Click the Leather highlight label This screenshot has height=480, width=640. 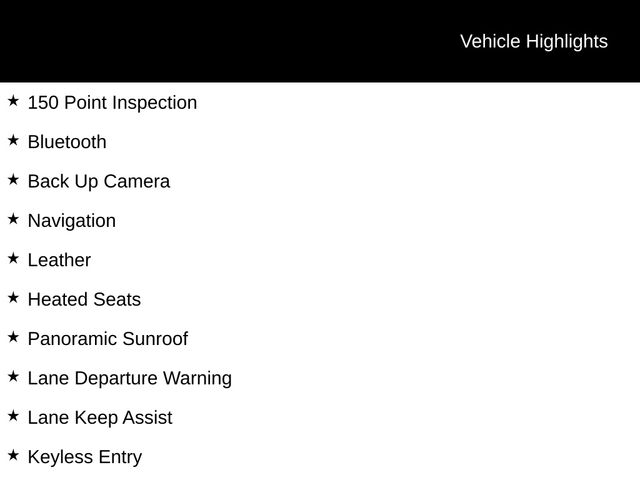[x=59, y=260]
